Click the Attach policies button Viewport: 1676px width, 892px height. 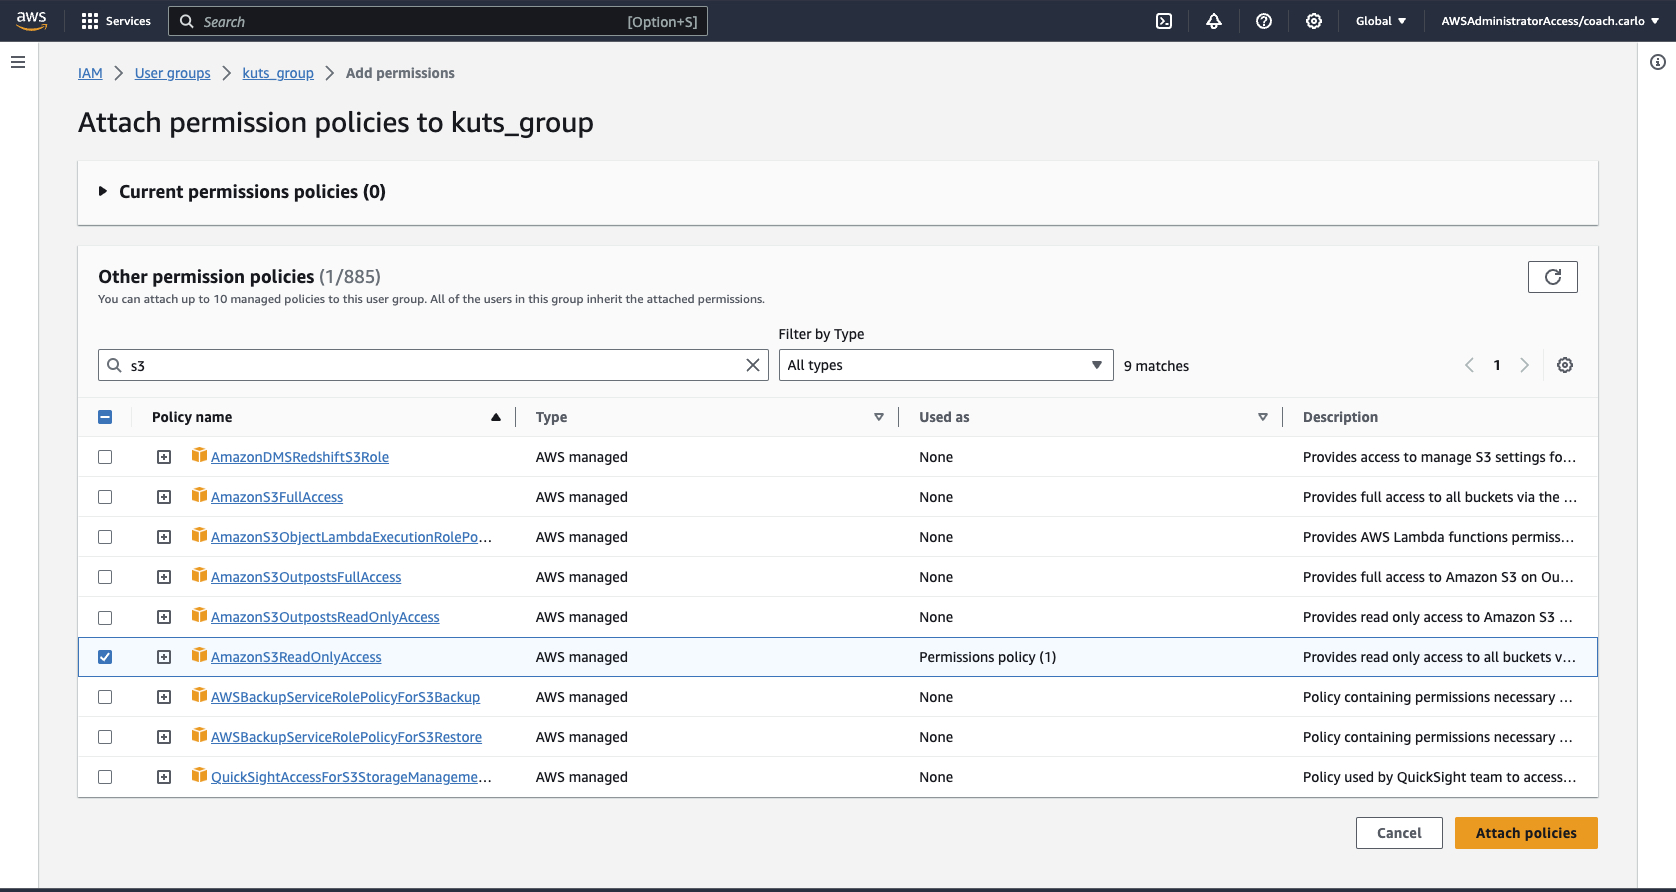tap(1525, 833)
